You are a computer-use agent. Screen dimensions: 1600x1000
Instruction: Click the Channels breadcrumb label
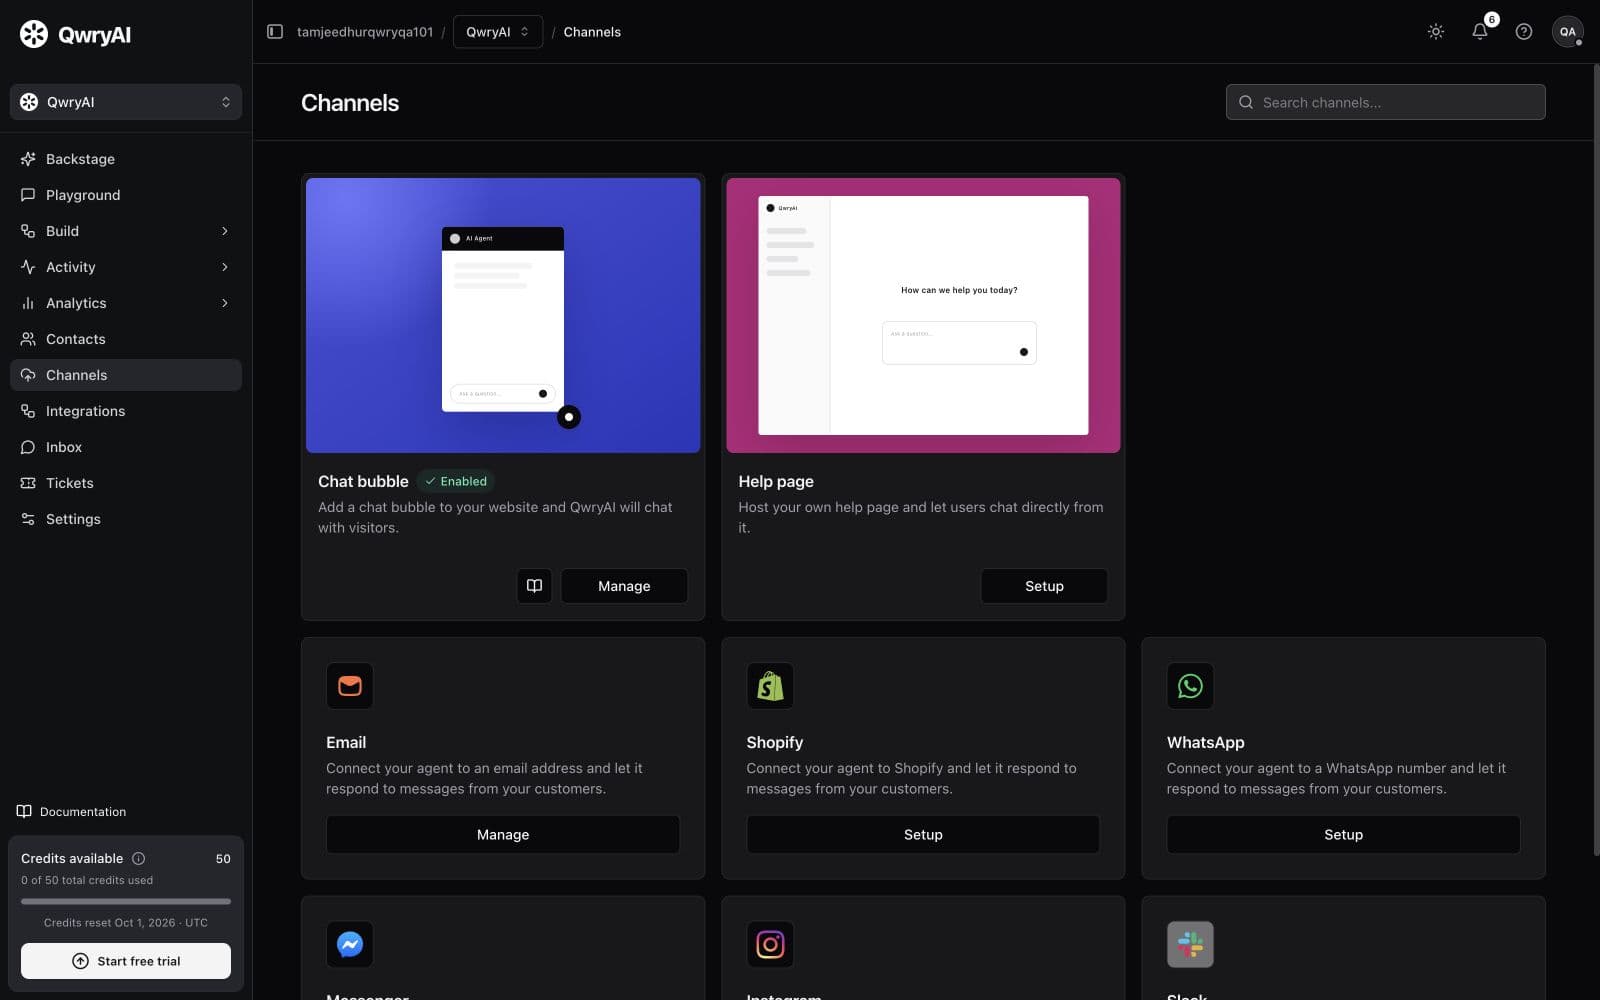[x=592, y=32]
